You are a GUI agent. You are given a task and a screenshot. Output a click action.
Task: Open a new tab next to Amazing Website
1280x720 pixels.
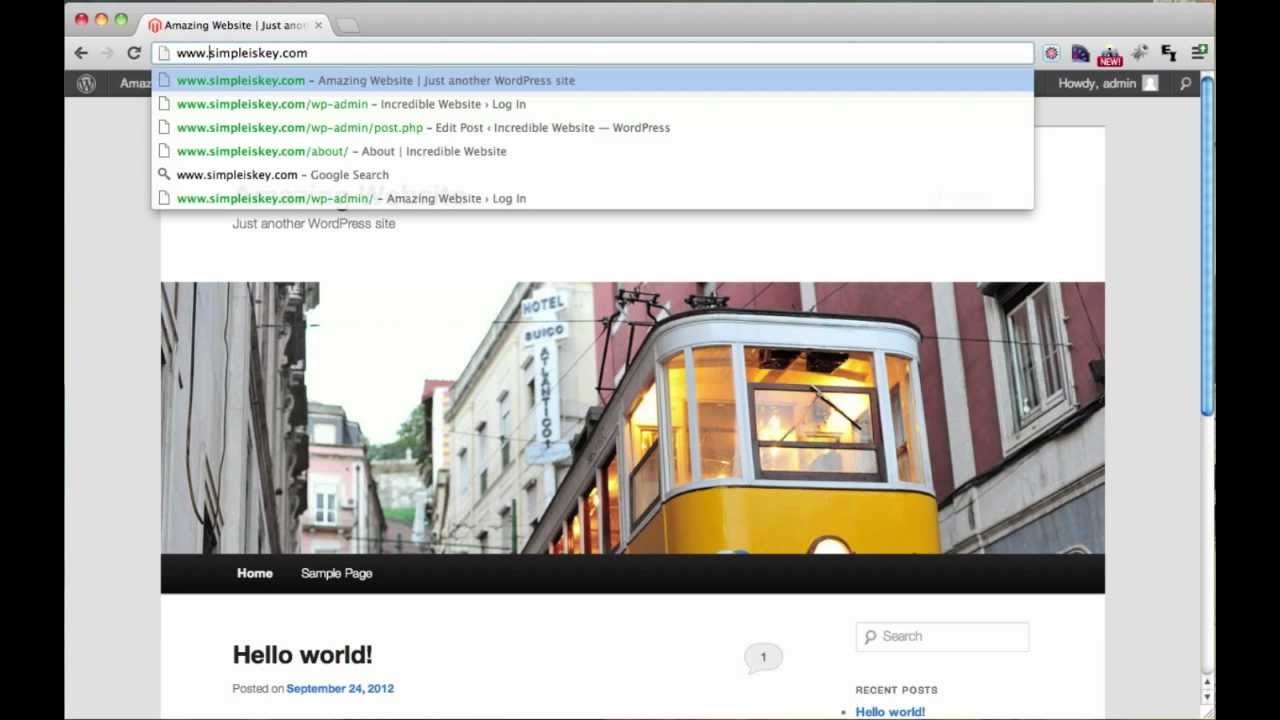tap(348, 25)
